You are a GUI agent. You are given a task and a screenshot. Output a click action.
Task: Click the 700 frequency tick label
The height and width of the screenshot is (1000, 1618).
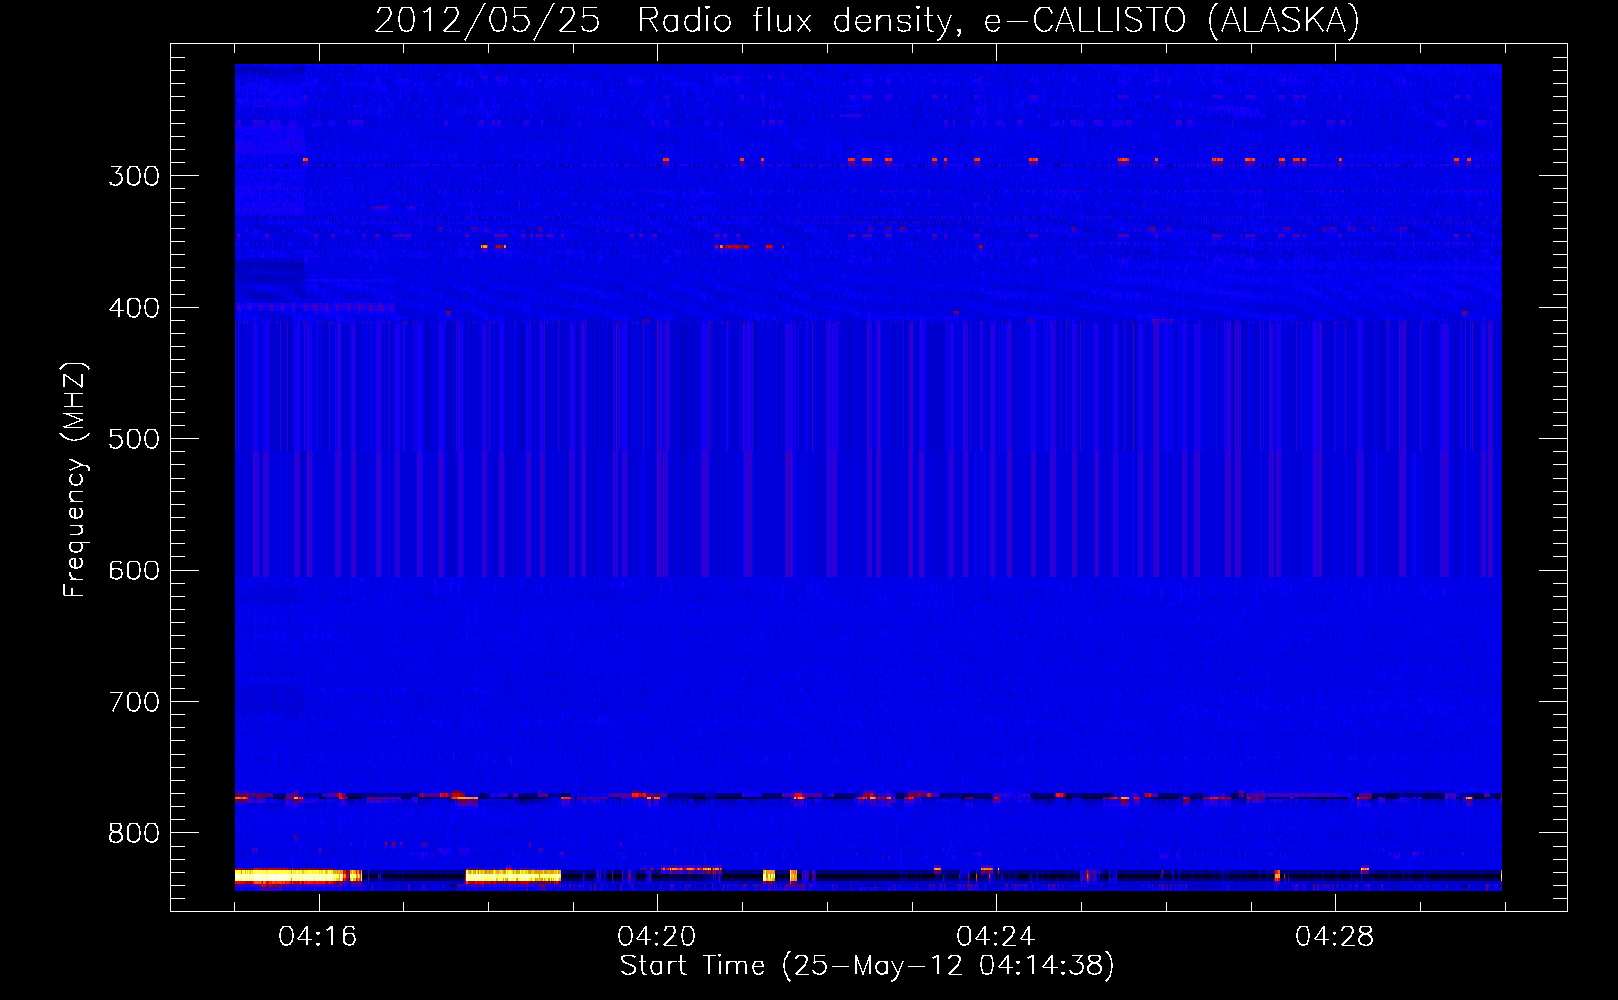[134, 702]
